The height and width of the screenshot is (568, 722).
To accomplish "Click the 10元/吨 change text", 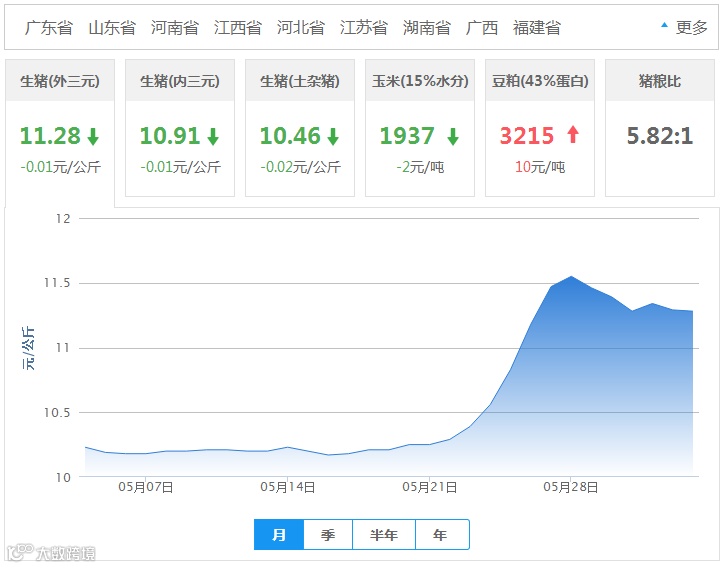I will 540,167.
